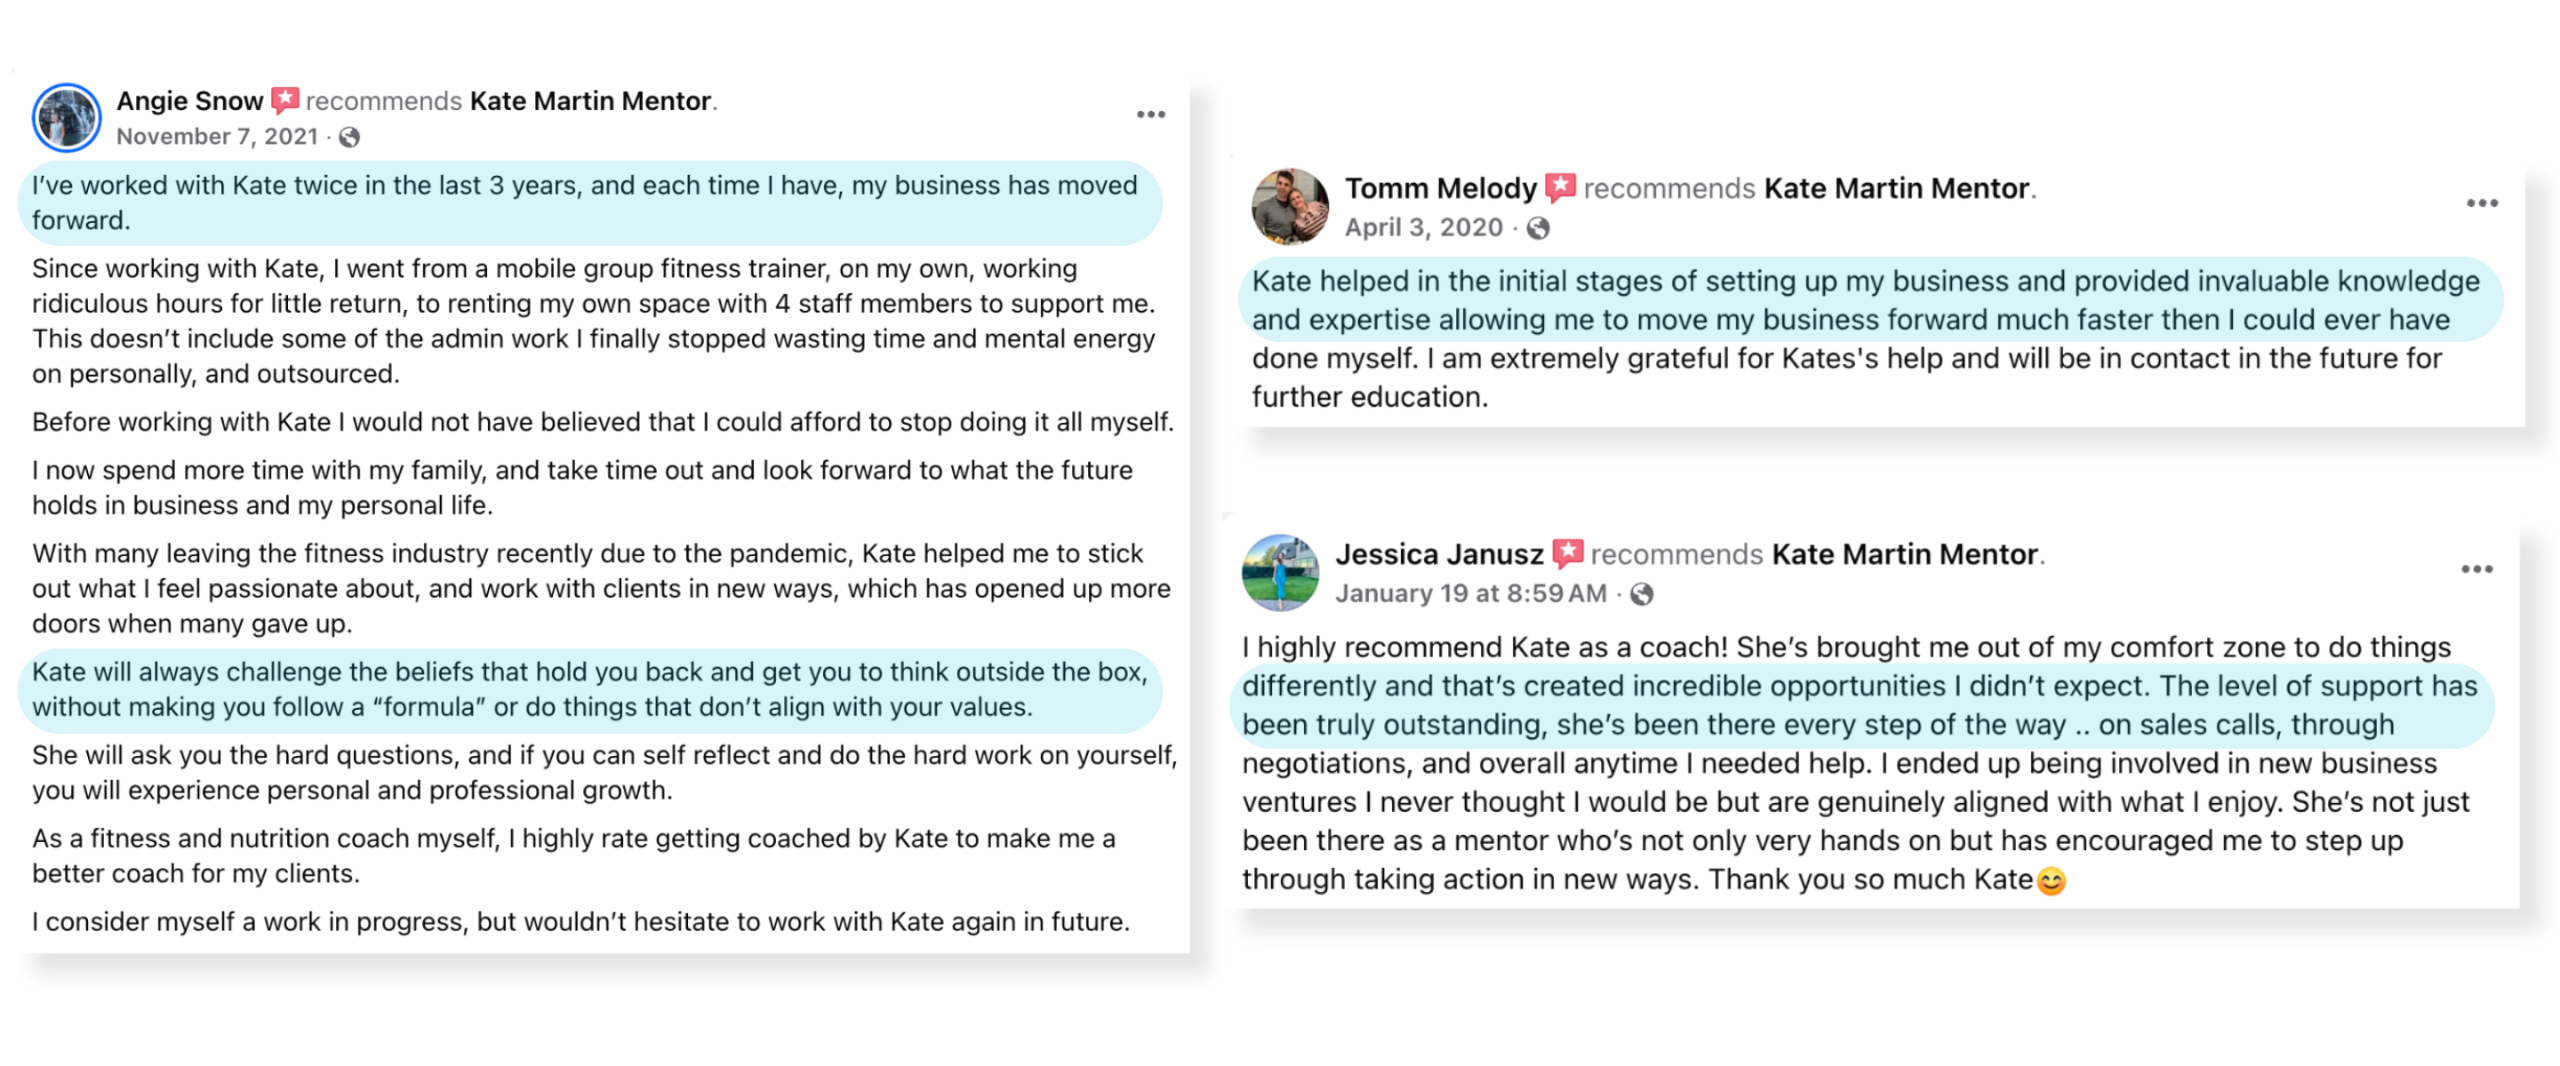Visit Angie Snow's profile name link
This screenshot has width=2560, height=1066.
190,101
